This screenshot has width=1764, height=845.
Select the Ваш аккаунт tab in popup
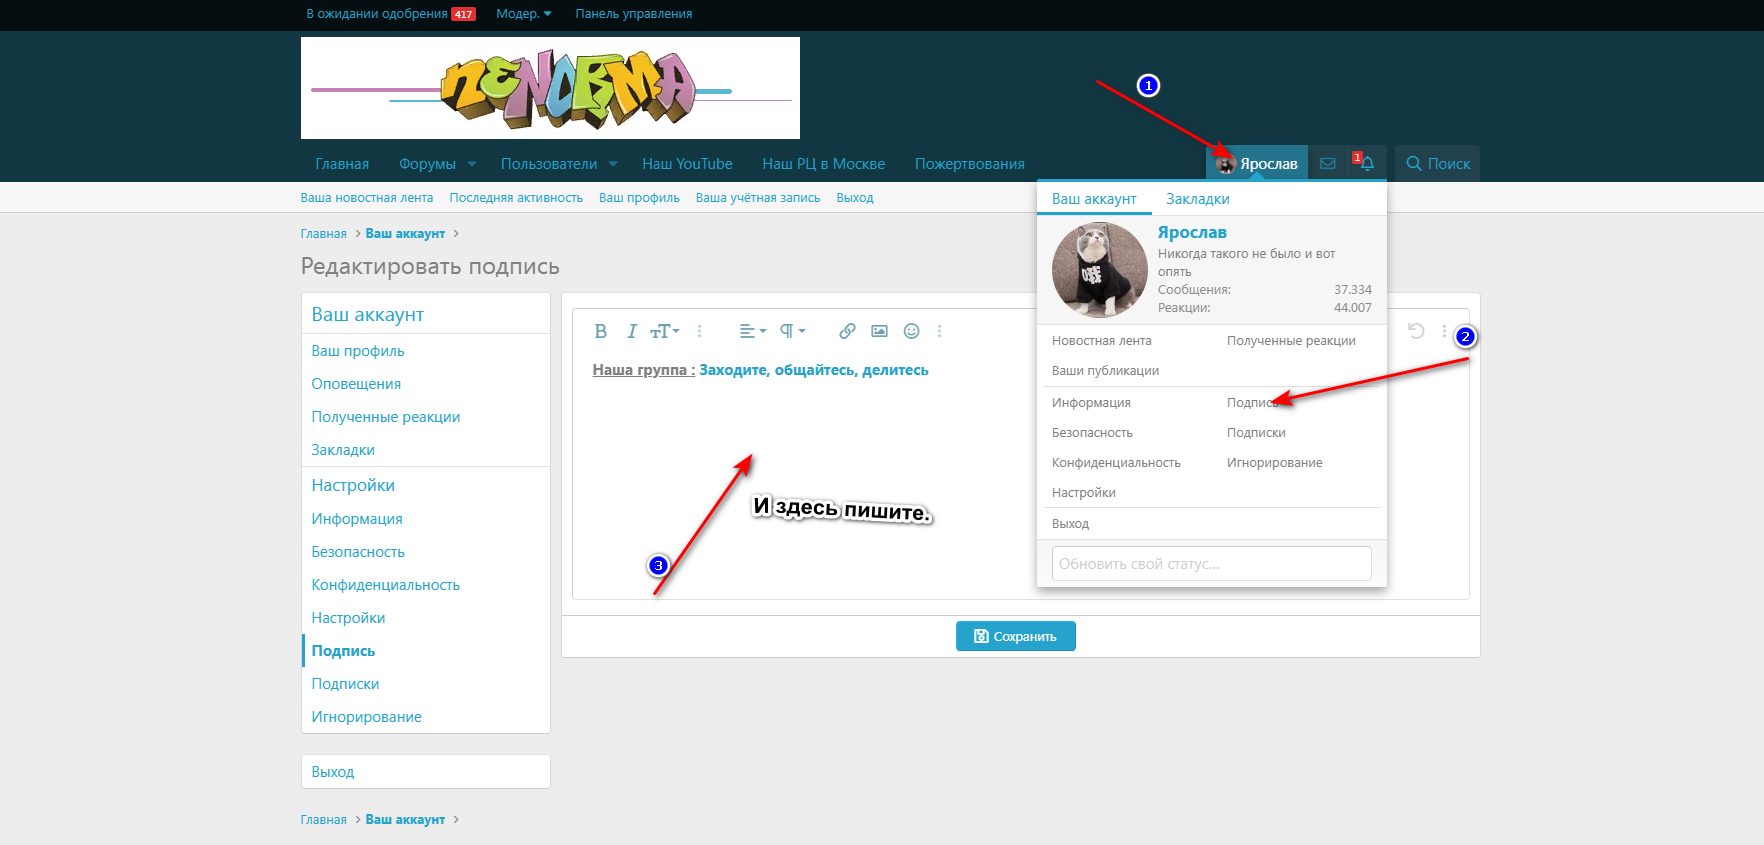(x=1094, y=199)
